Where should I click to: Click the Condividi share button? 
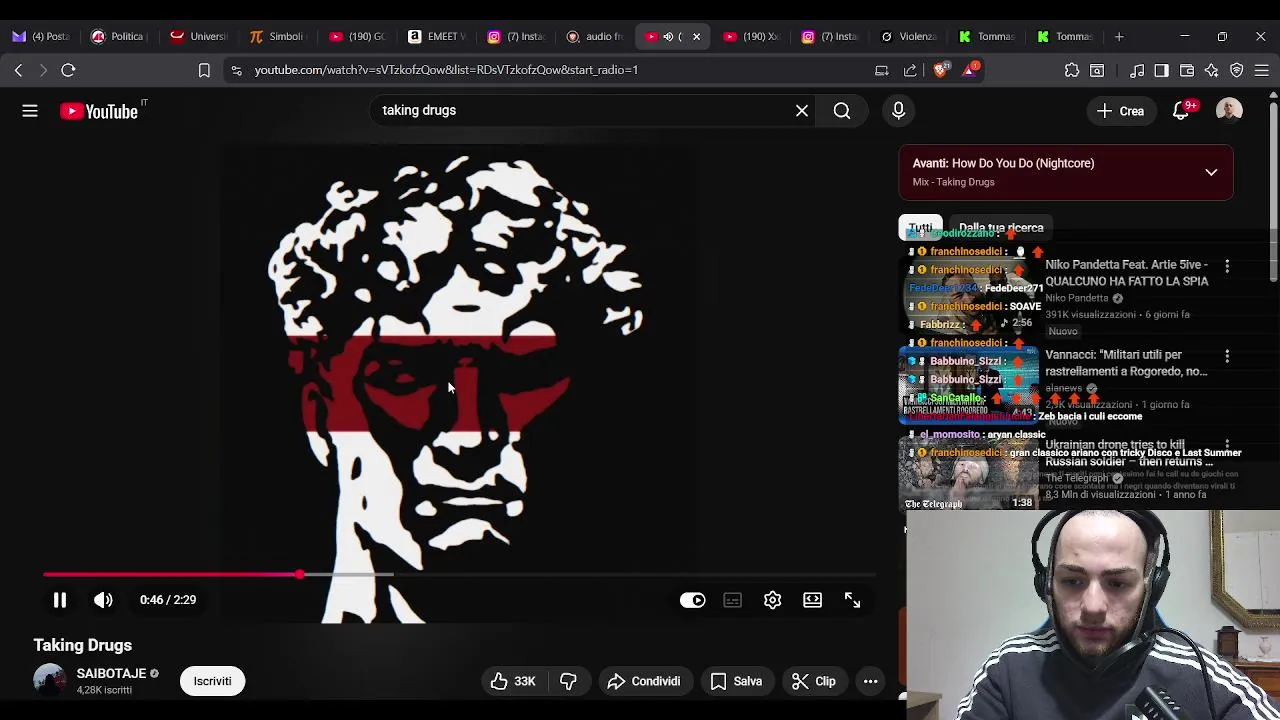[x=643, y=681]
